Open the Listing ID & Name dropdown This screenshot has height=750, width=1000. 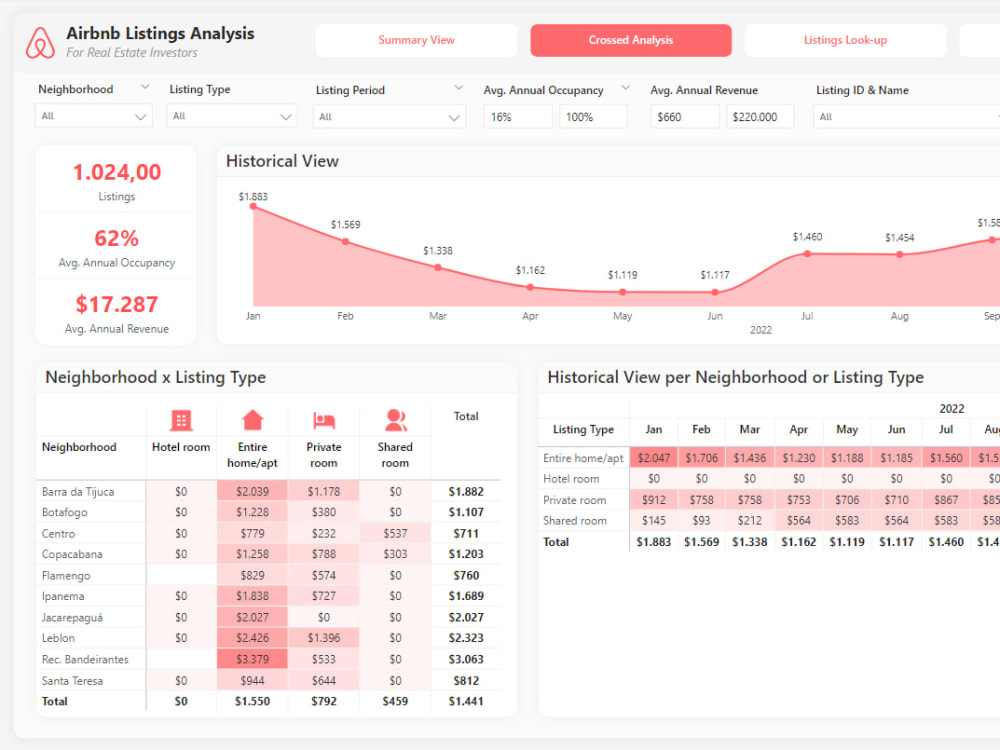click(x=904, y=115)
